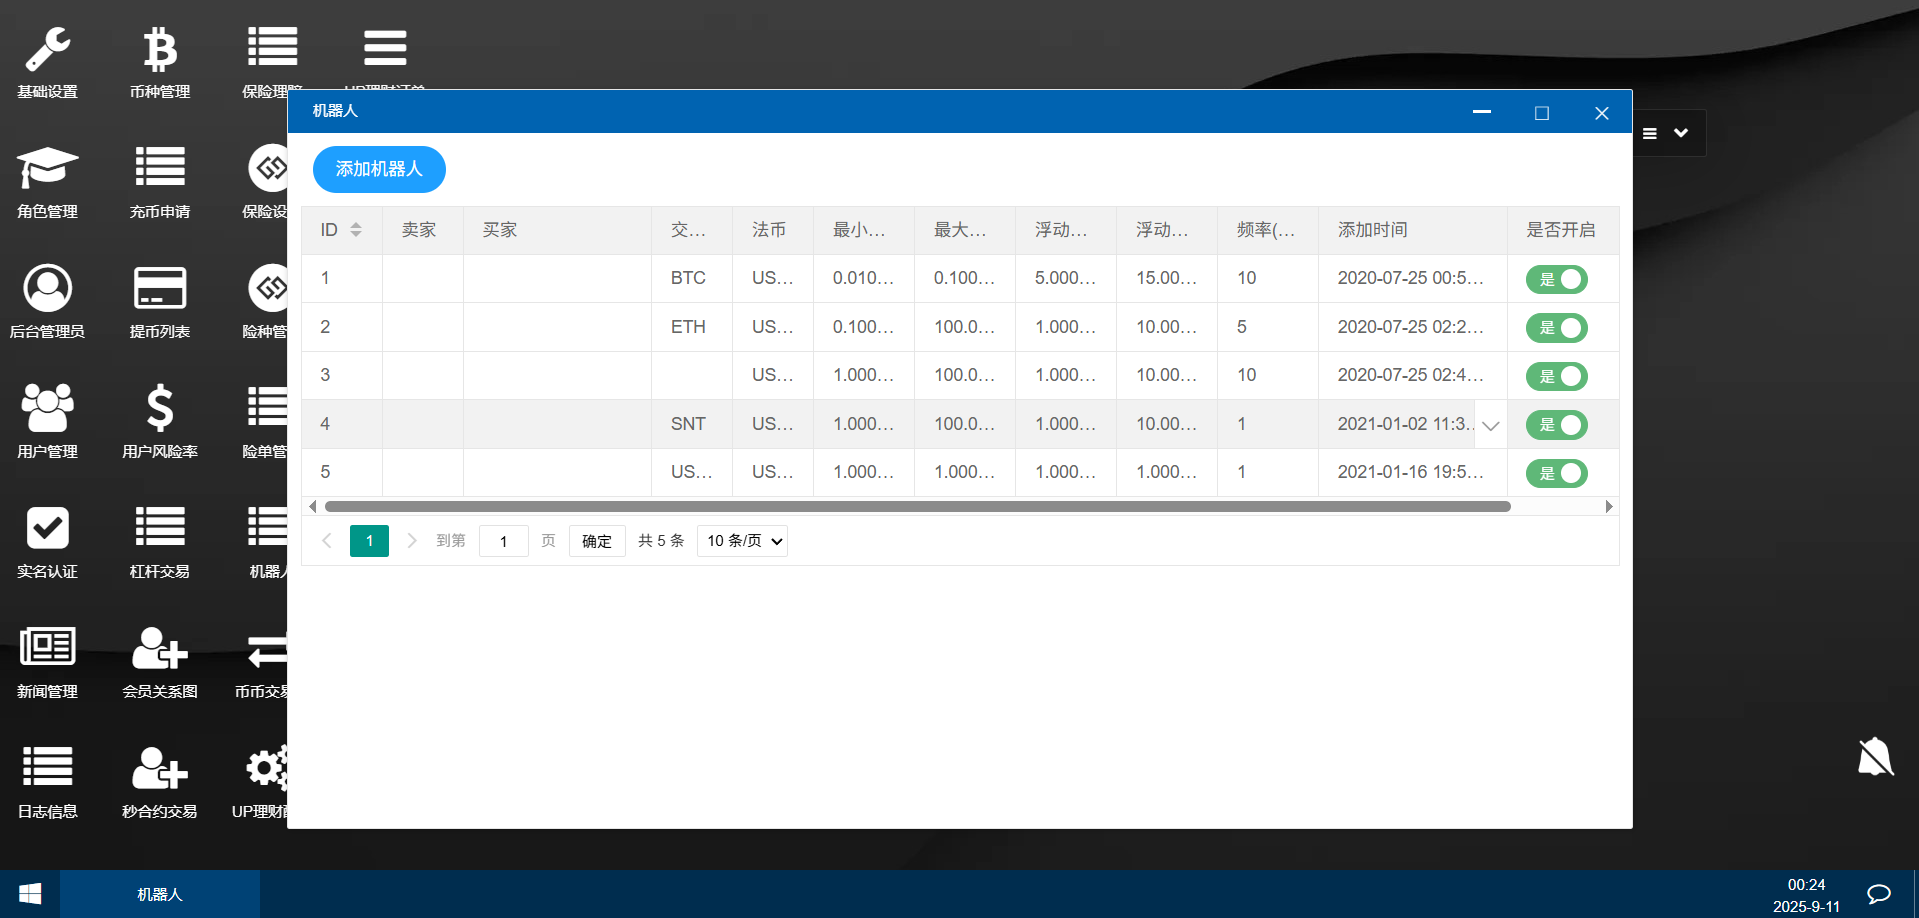Toggle off the switch for robot ID 1
This screenshot has width=1919, height=918.
click(x=1556, y=280)
